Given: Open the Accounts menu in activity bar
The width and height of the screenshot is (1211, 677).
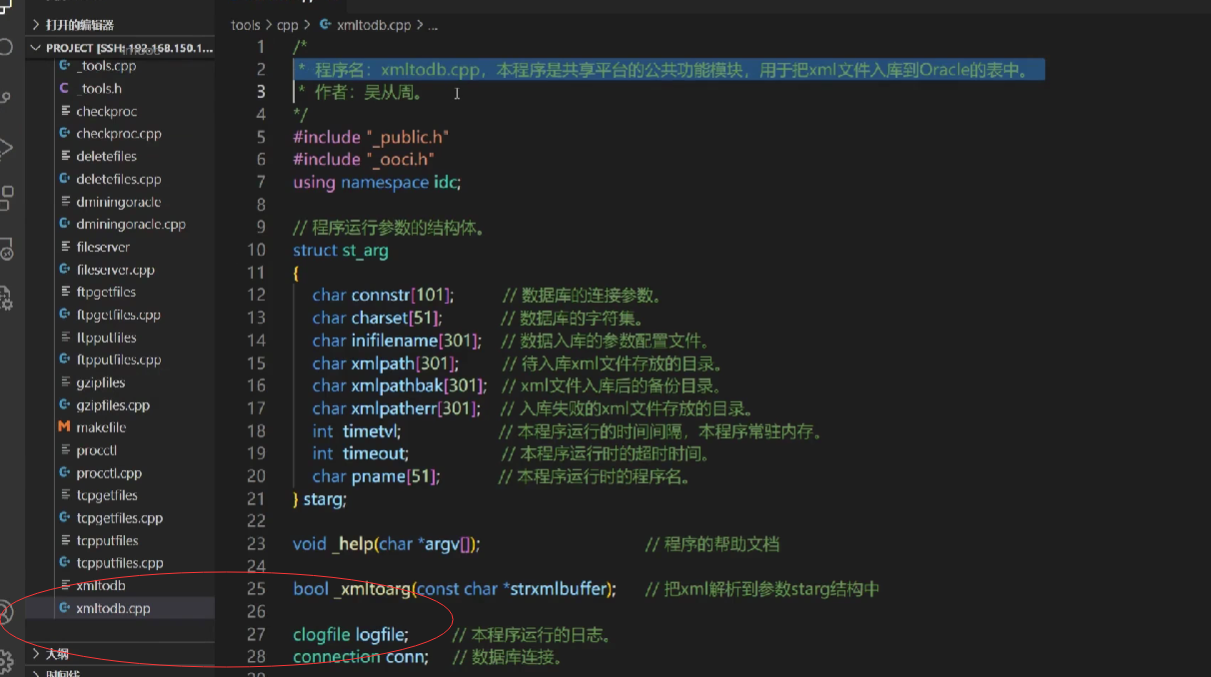Looking at the screenshot, I should pyautogui.click(x=5, y=612).
